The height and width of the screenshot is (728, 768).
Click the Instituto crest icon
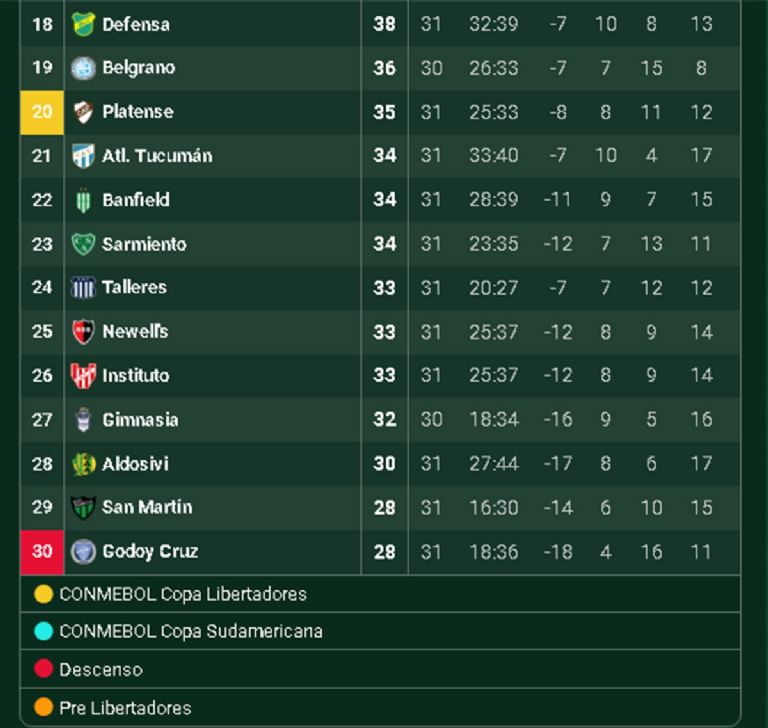pyautogui.click(x=84, y=375)
